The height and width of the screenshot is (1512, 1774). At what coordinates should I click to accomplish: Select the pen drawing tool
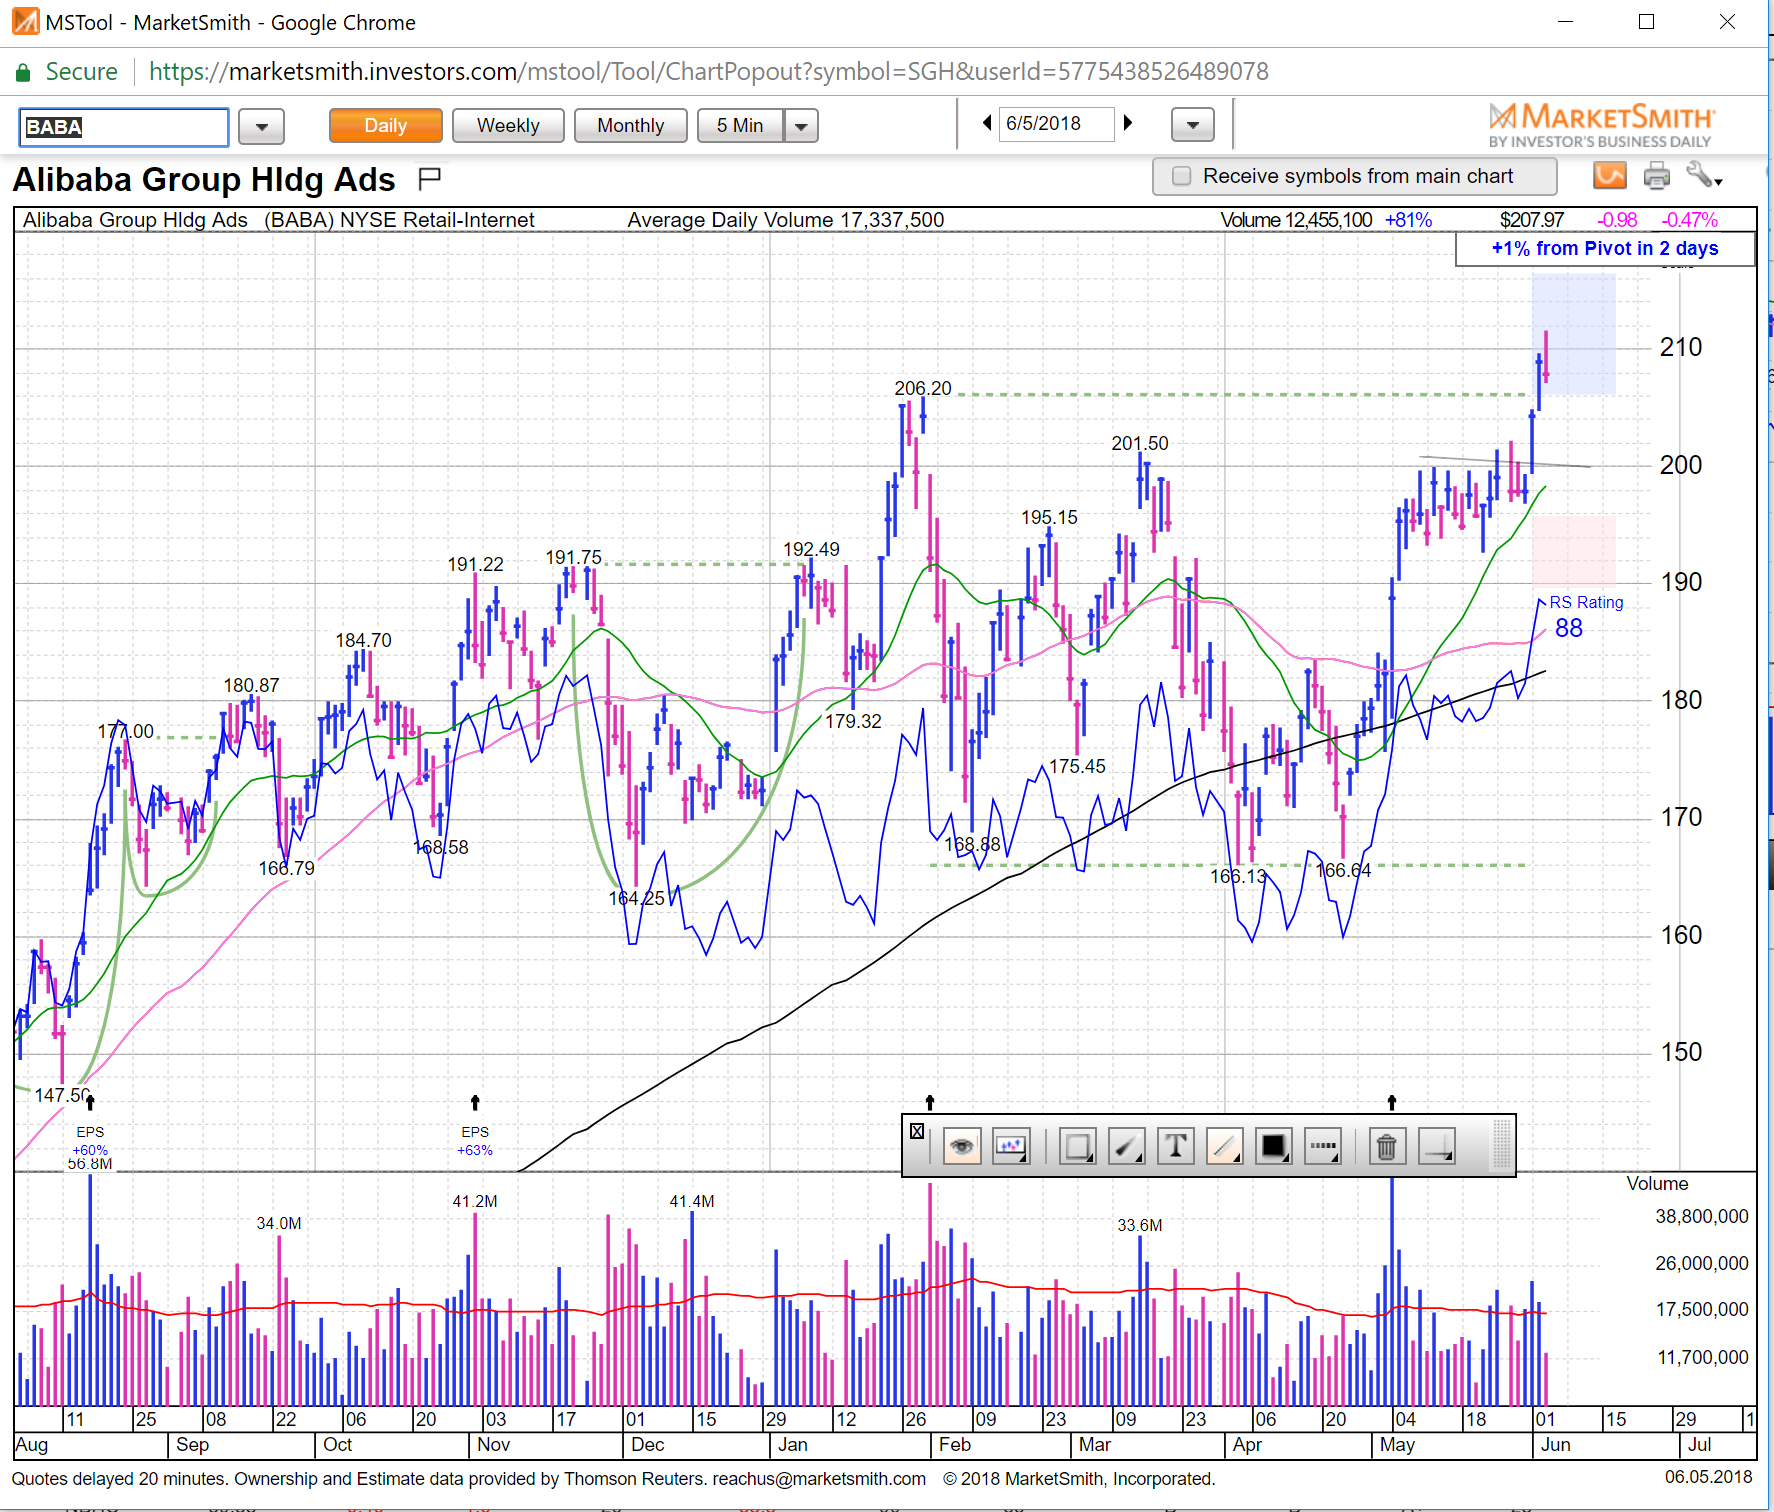pyautogui.click(x=1127, y=1146)
